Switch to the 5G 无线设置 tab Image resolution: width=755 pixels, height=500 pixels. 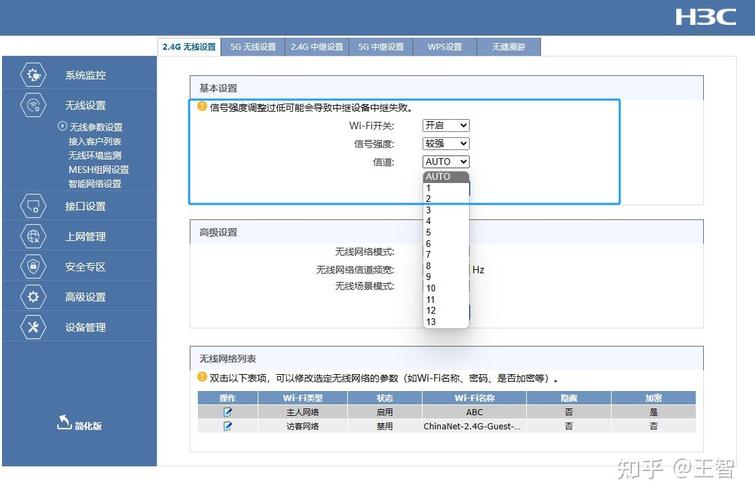click(x=253, y=47)
